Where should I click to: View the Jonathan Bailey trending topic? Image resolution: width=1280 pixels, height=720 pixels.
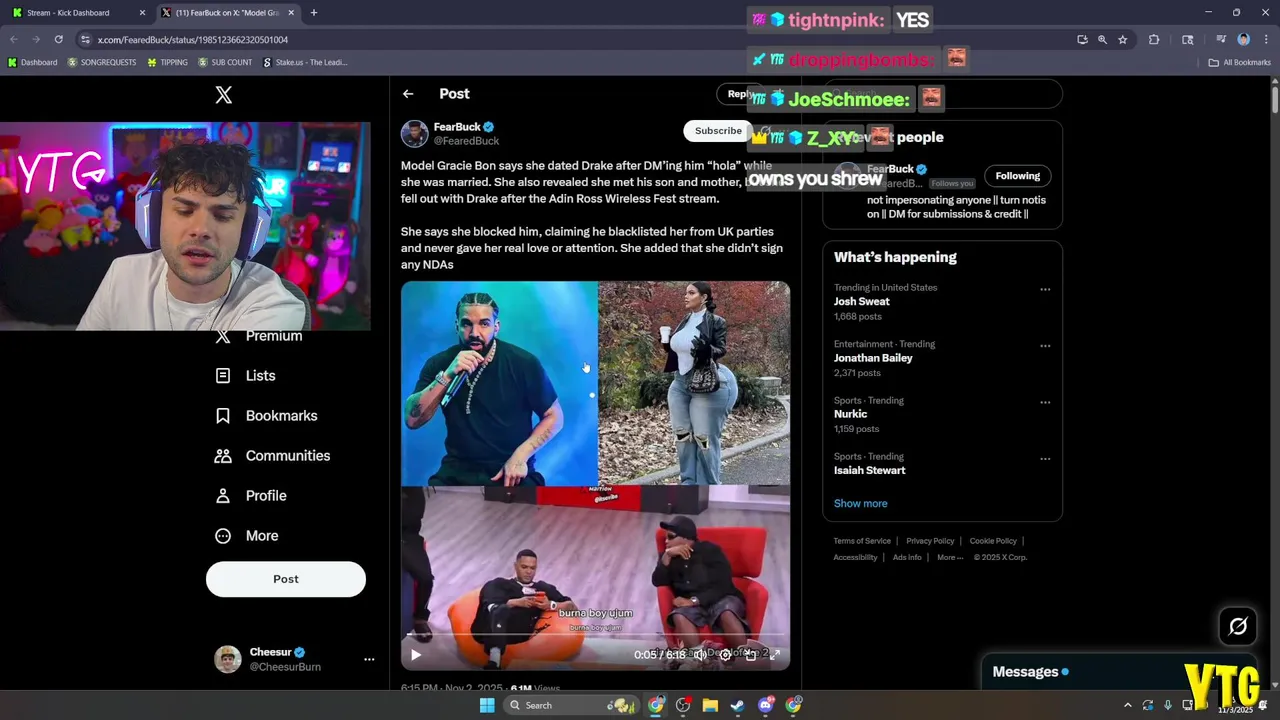click(x=873, y=358)
